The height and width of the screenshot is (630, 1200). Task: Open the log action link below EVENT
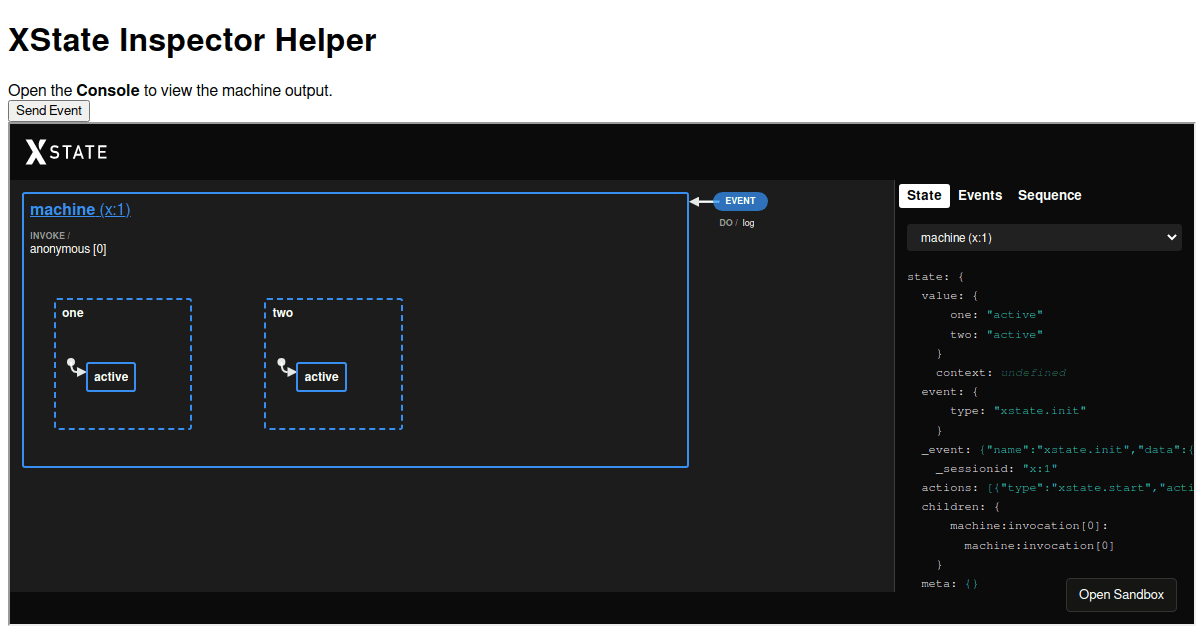[x=748, y=222]
